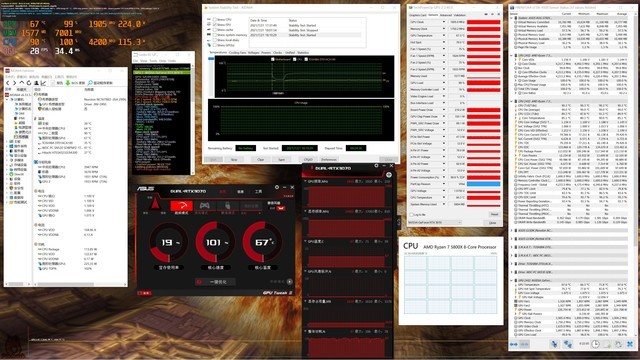Click back arrow in AIDA64 toolbar
This screenshot has height=360, width=640.
[x=8, y=83]
